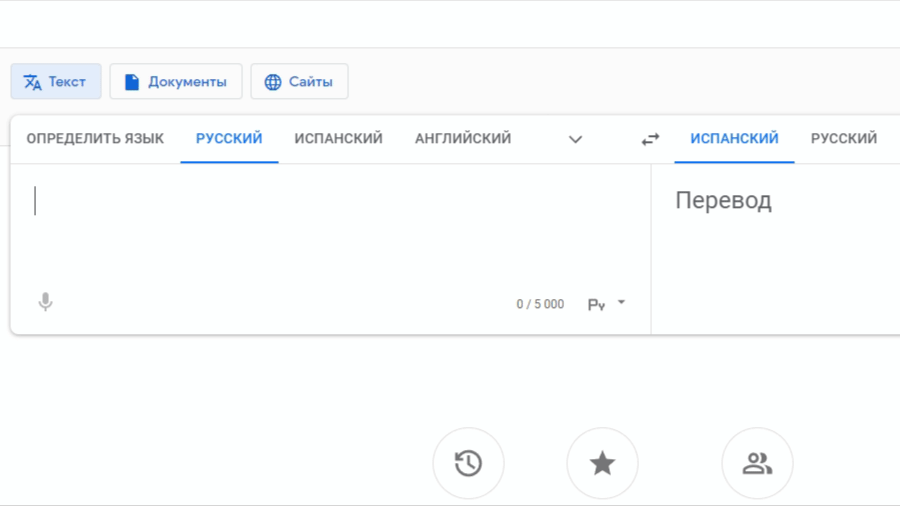Click the Ру input method indicator
This screenshot has width=900, height=506.
click(596, 304)
